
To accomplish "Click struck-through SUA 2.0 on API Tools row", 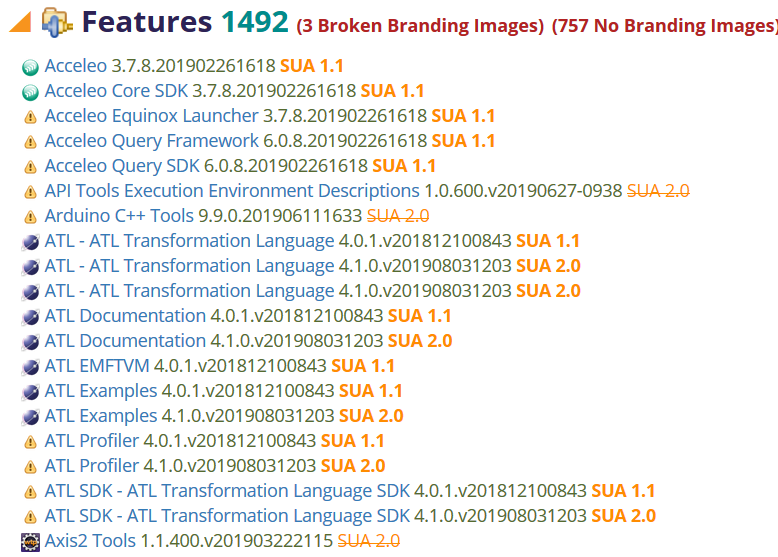I will (658, 190).
